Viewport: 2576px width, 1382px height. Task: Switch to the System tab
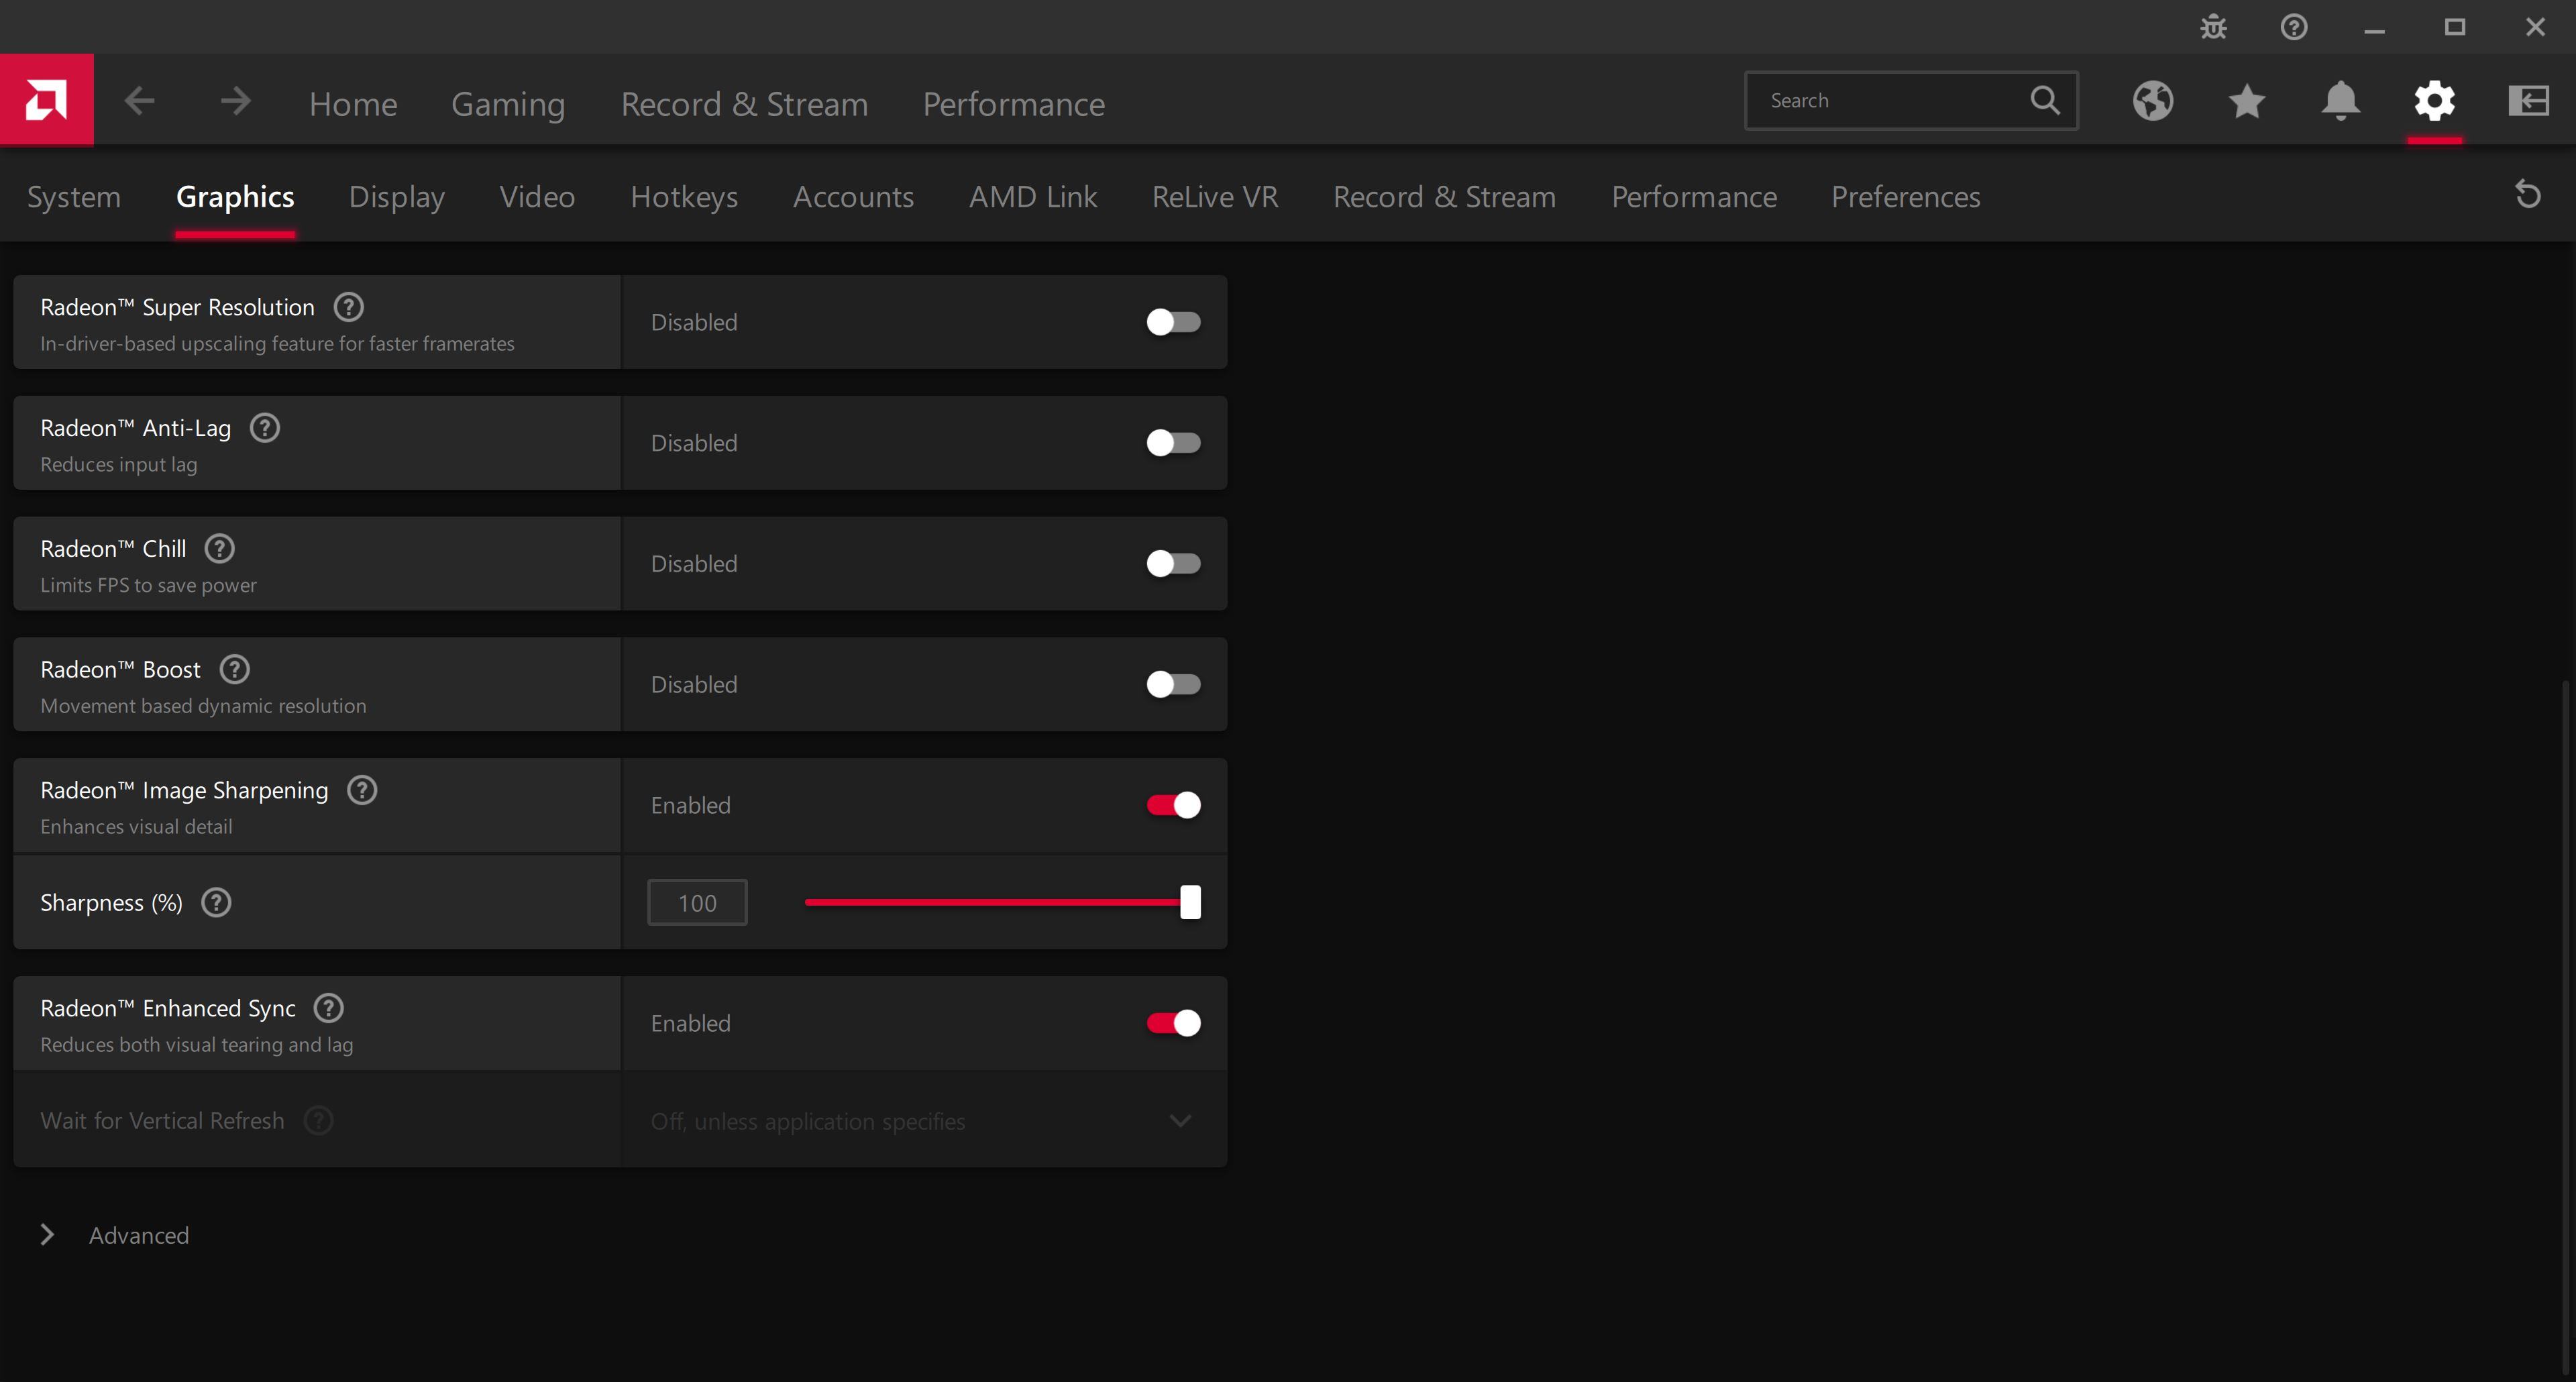pyautogui.click(x=74, y=197)
